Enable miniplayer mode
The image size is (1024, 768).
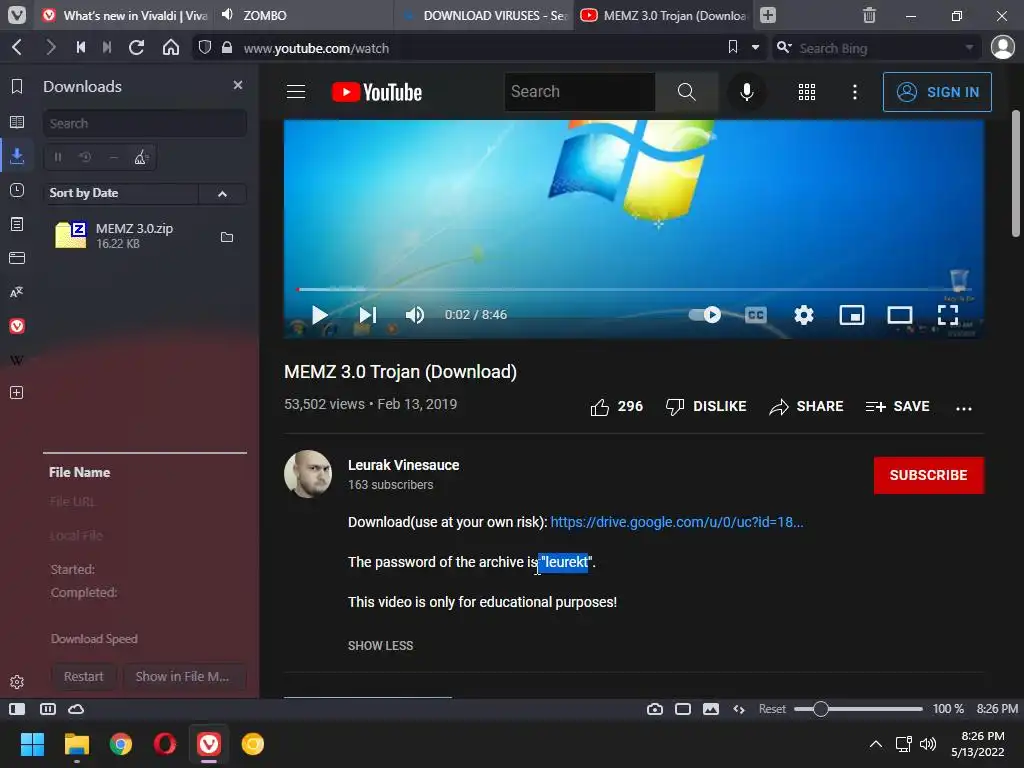(852, 315)
